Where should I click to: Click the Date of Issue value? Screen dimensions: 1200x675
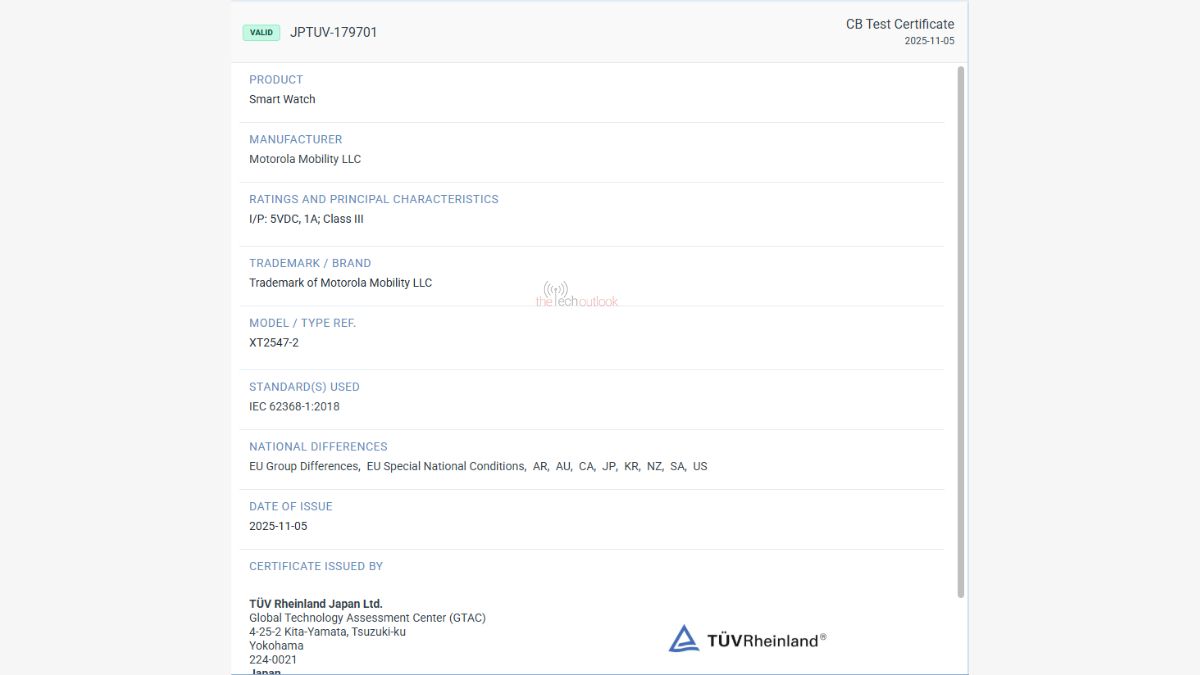pos(278,526)
